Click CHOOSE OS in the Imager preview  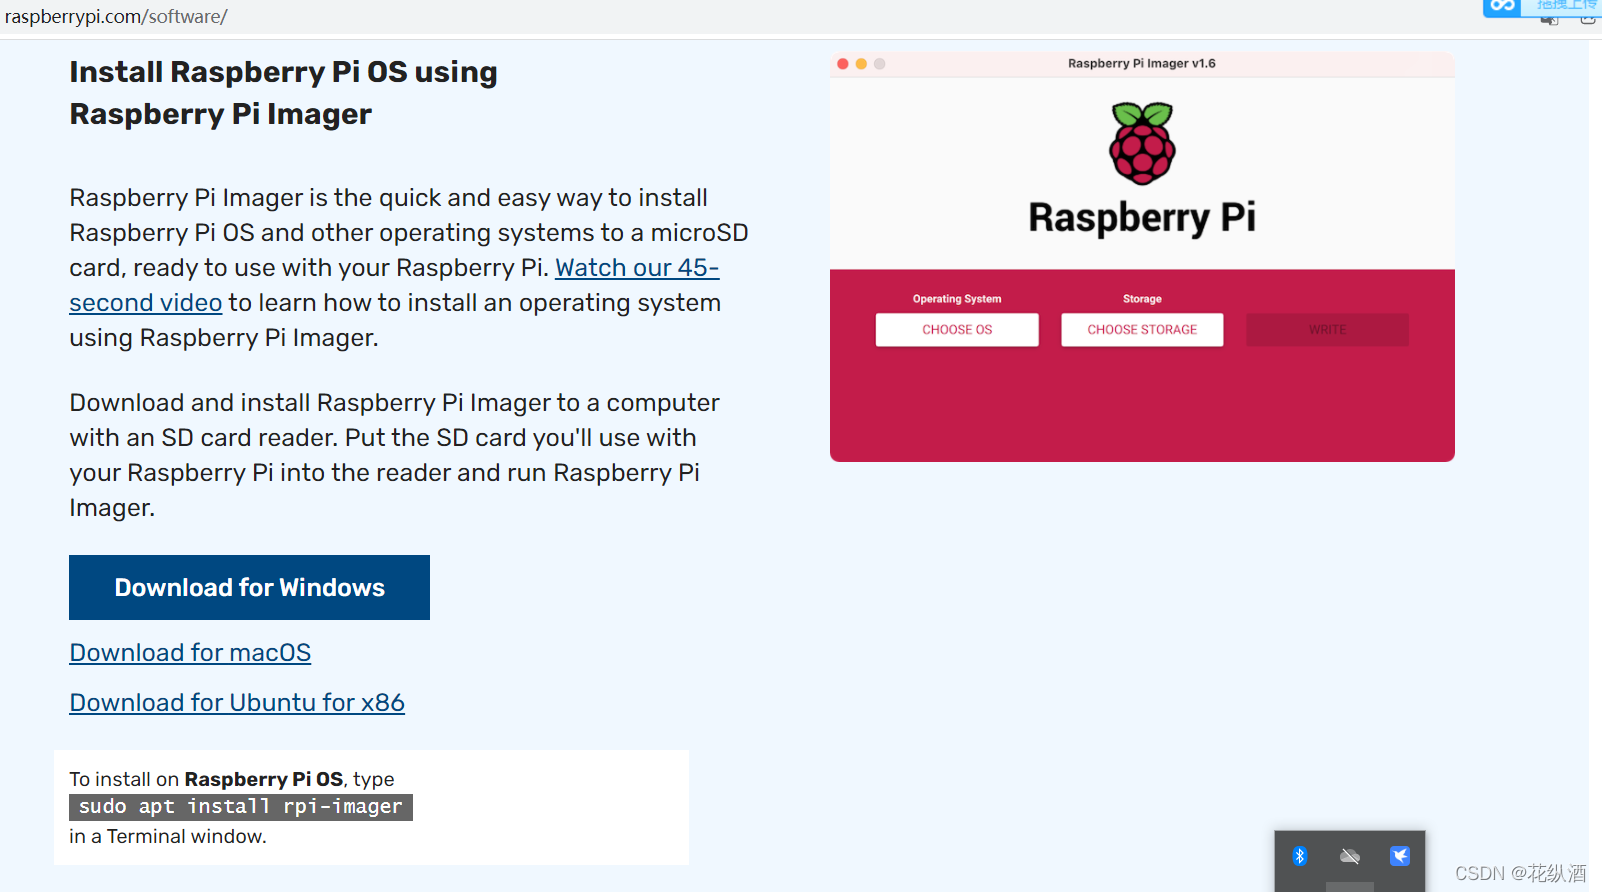[957, 330]
